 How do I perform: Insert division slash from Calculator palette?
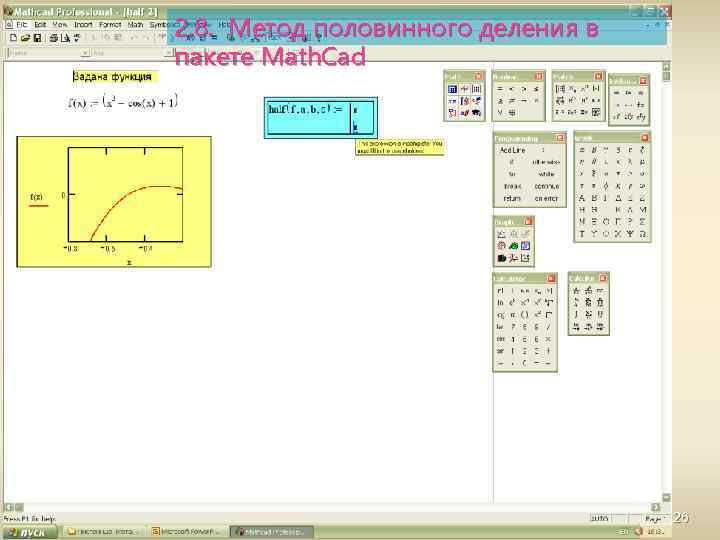pyautogui.click(x=548, y=327)
